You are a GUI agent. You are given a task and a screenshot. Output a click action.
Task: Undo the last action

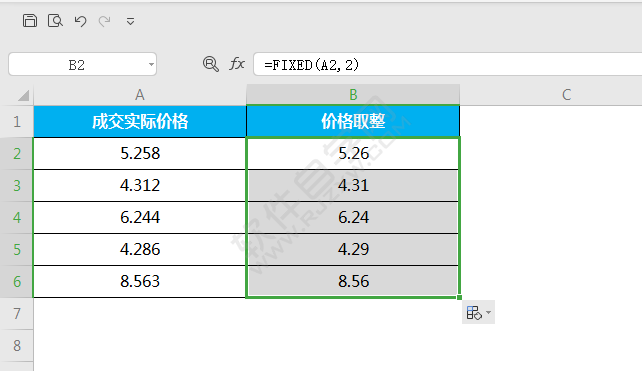pyautogui.click(x=80, y=21)
